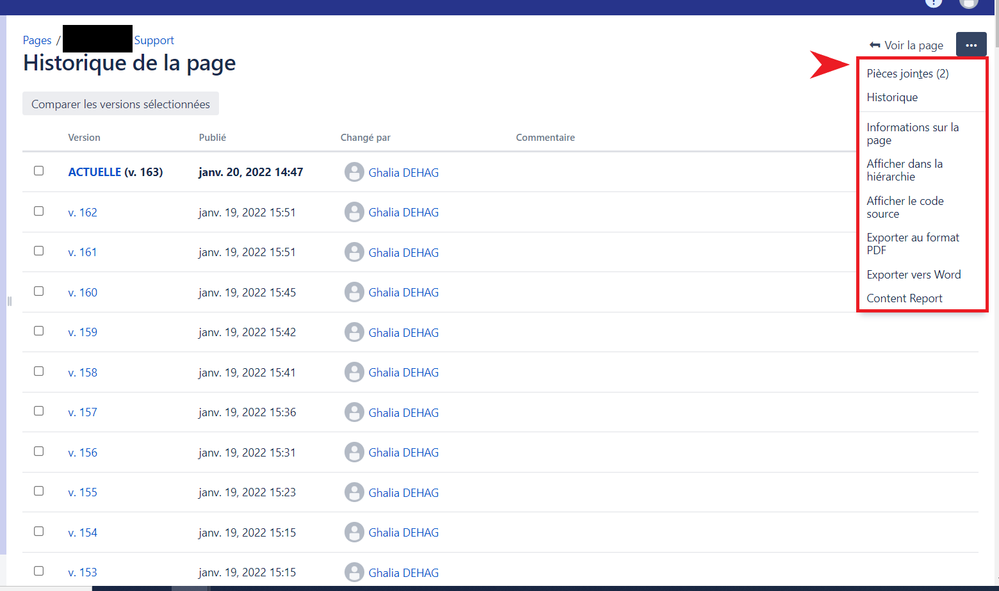The width and height of the screenshot is (999, 591).
Task: Check the box for version 156
Action: coord(39,451)
